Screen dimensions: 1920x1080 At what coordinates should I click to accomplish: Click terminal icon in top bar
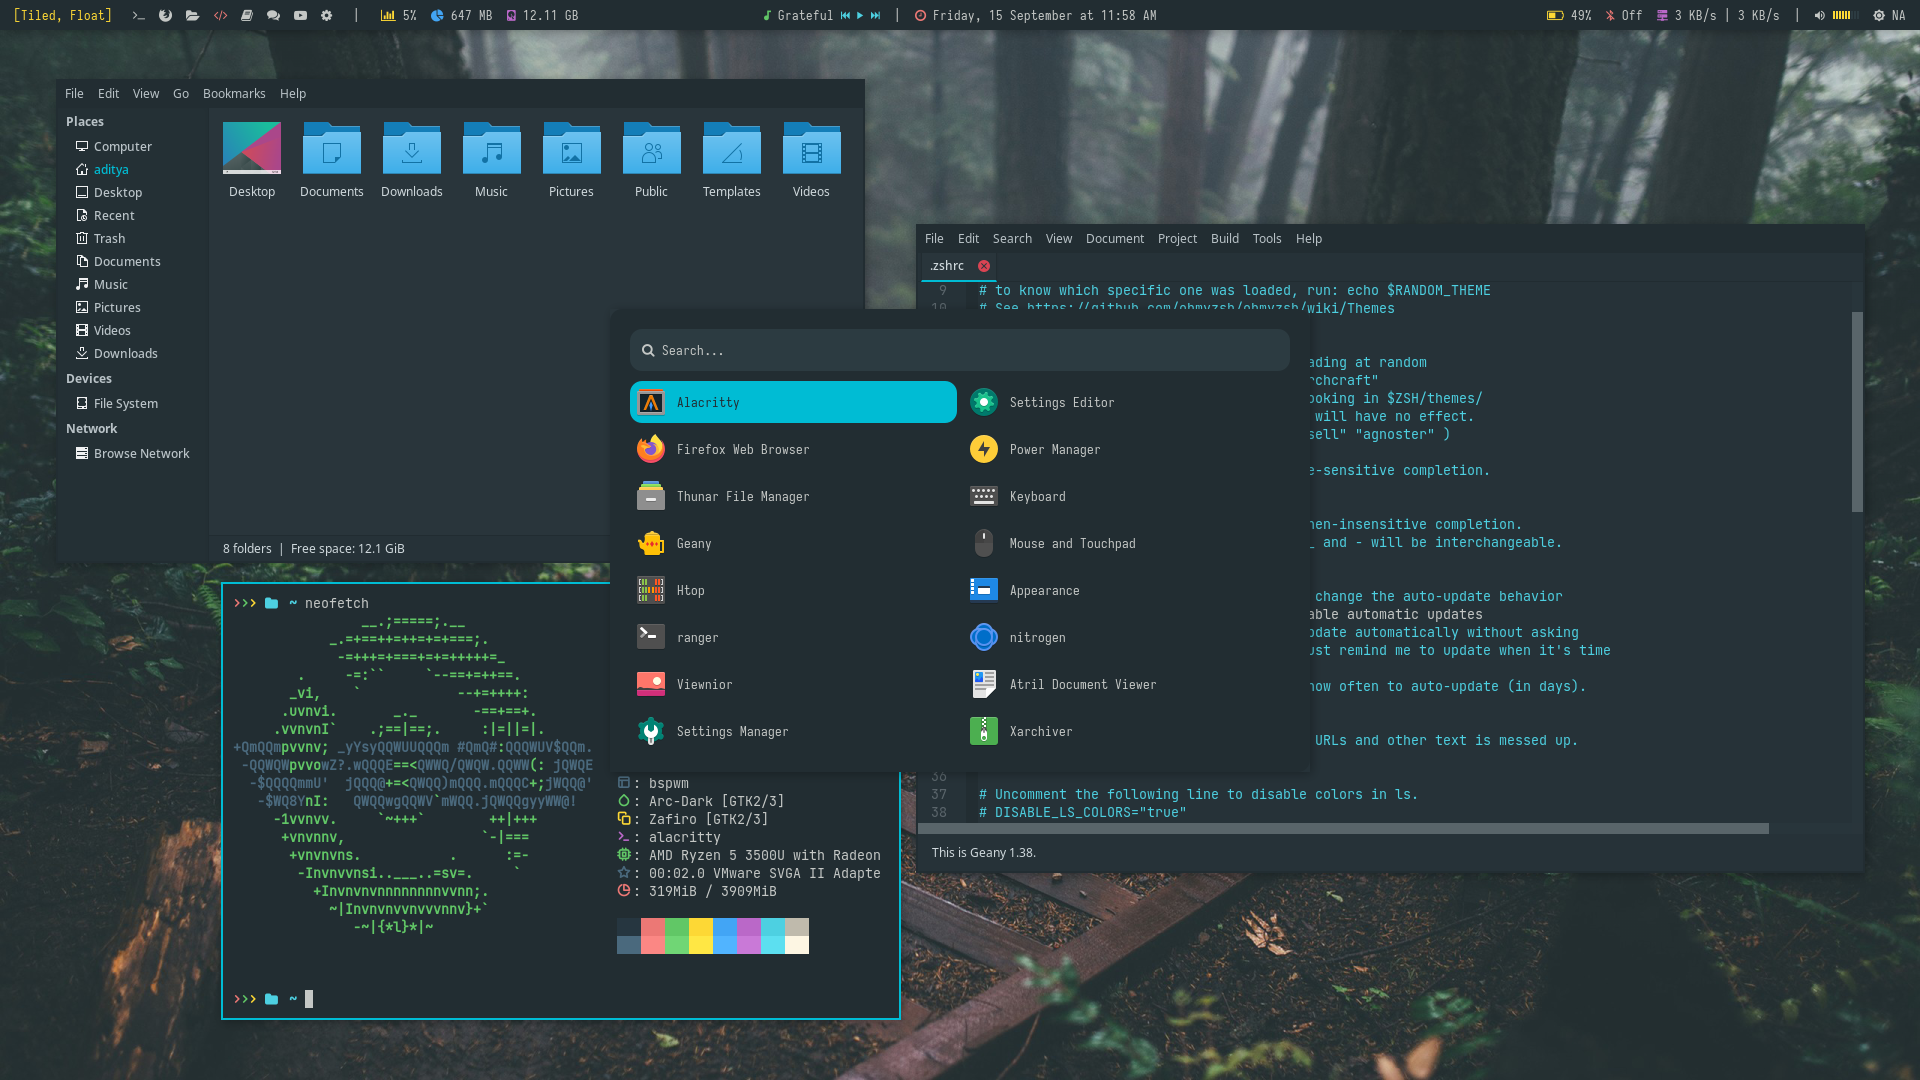pyautogui.click(x=139, y=15)
